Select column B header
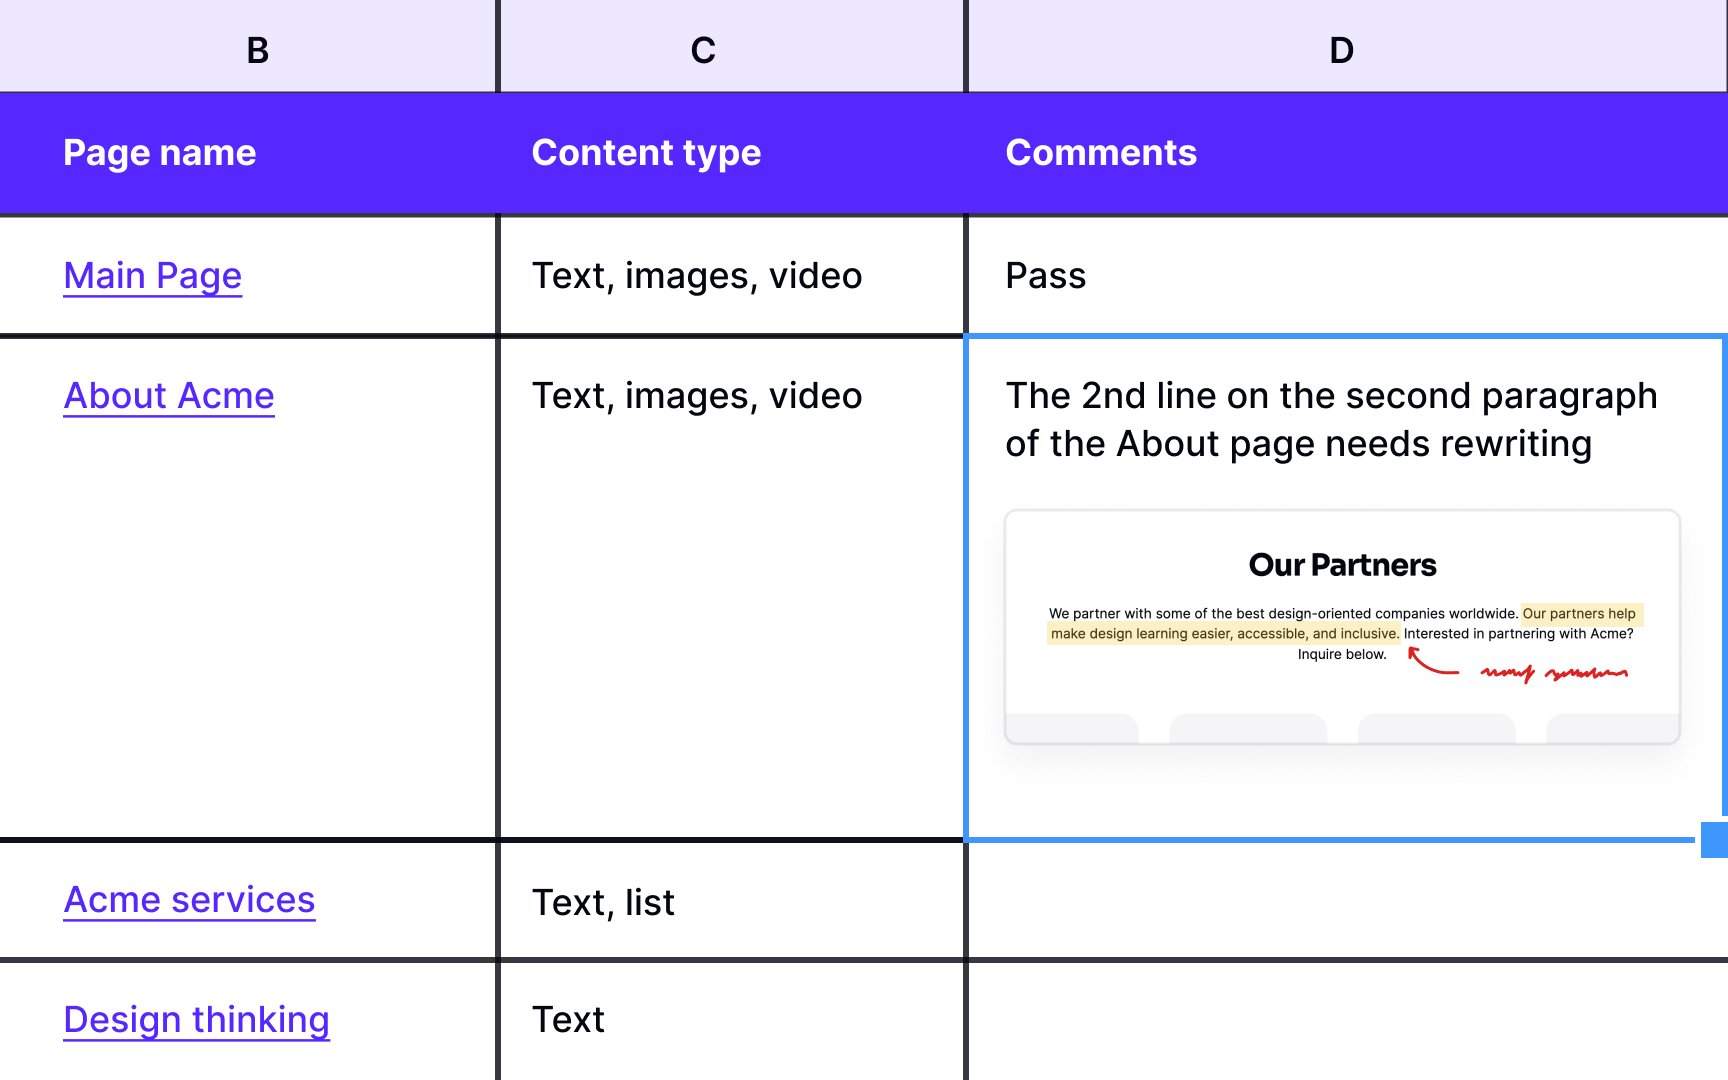The image size is (1728, 1080). click(x=248, y=46)
